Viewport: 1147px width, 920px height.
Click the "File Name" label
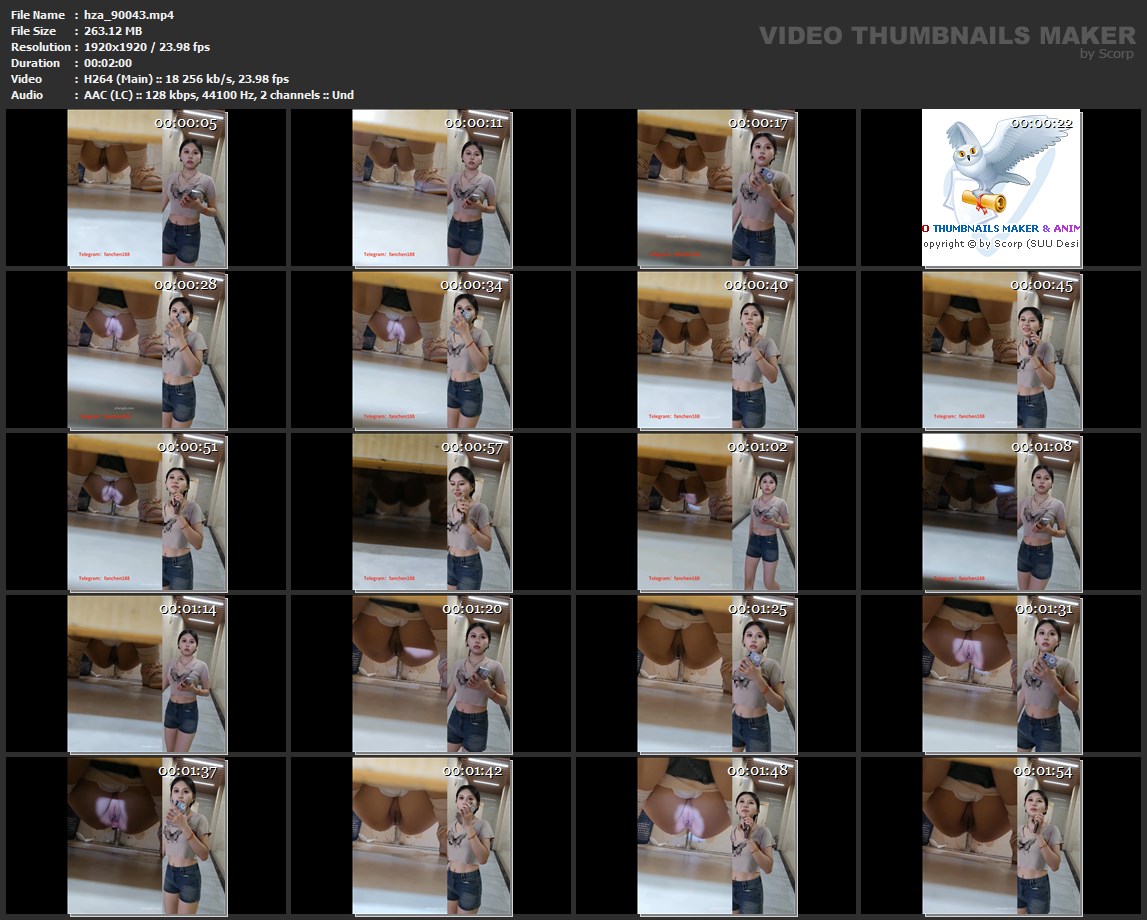(x=37, y=15)
